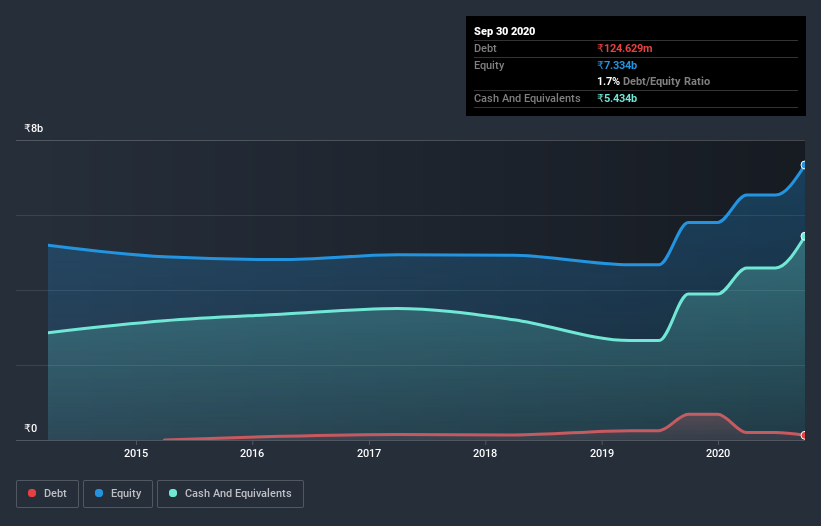Select the Debt end data point marker
The height and width of the screenshot is (526, 821).
[x=804, y=435]
